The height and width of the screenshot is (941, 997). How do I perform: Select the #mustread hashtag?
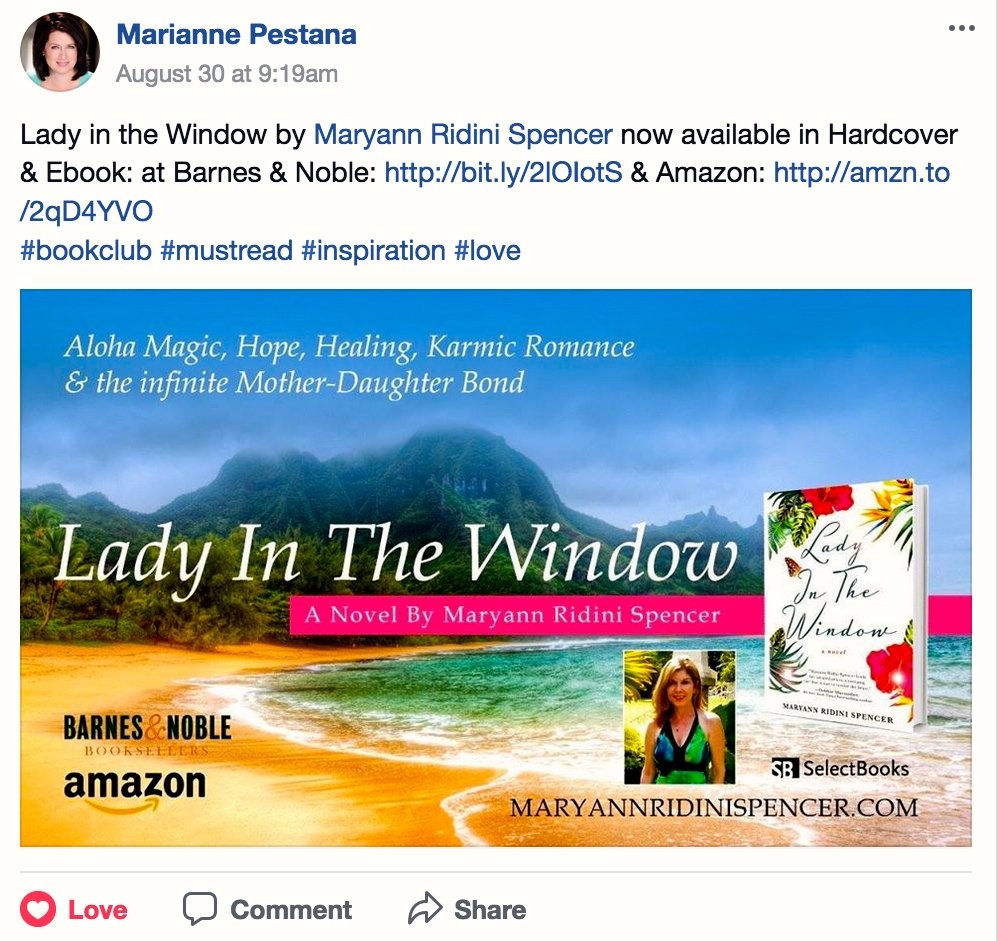tap(226, 251)
